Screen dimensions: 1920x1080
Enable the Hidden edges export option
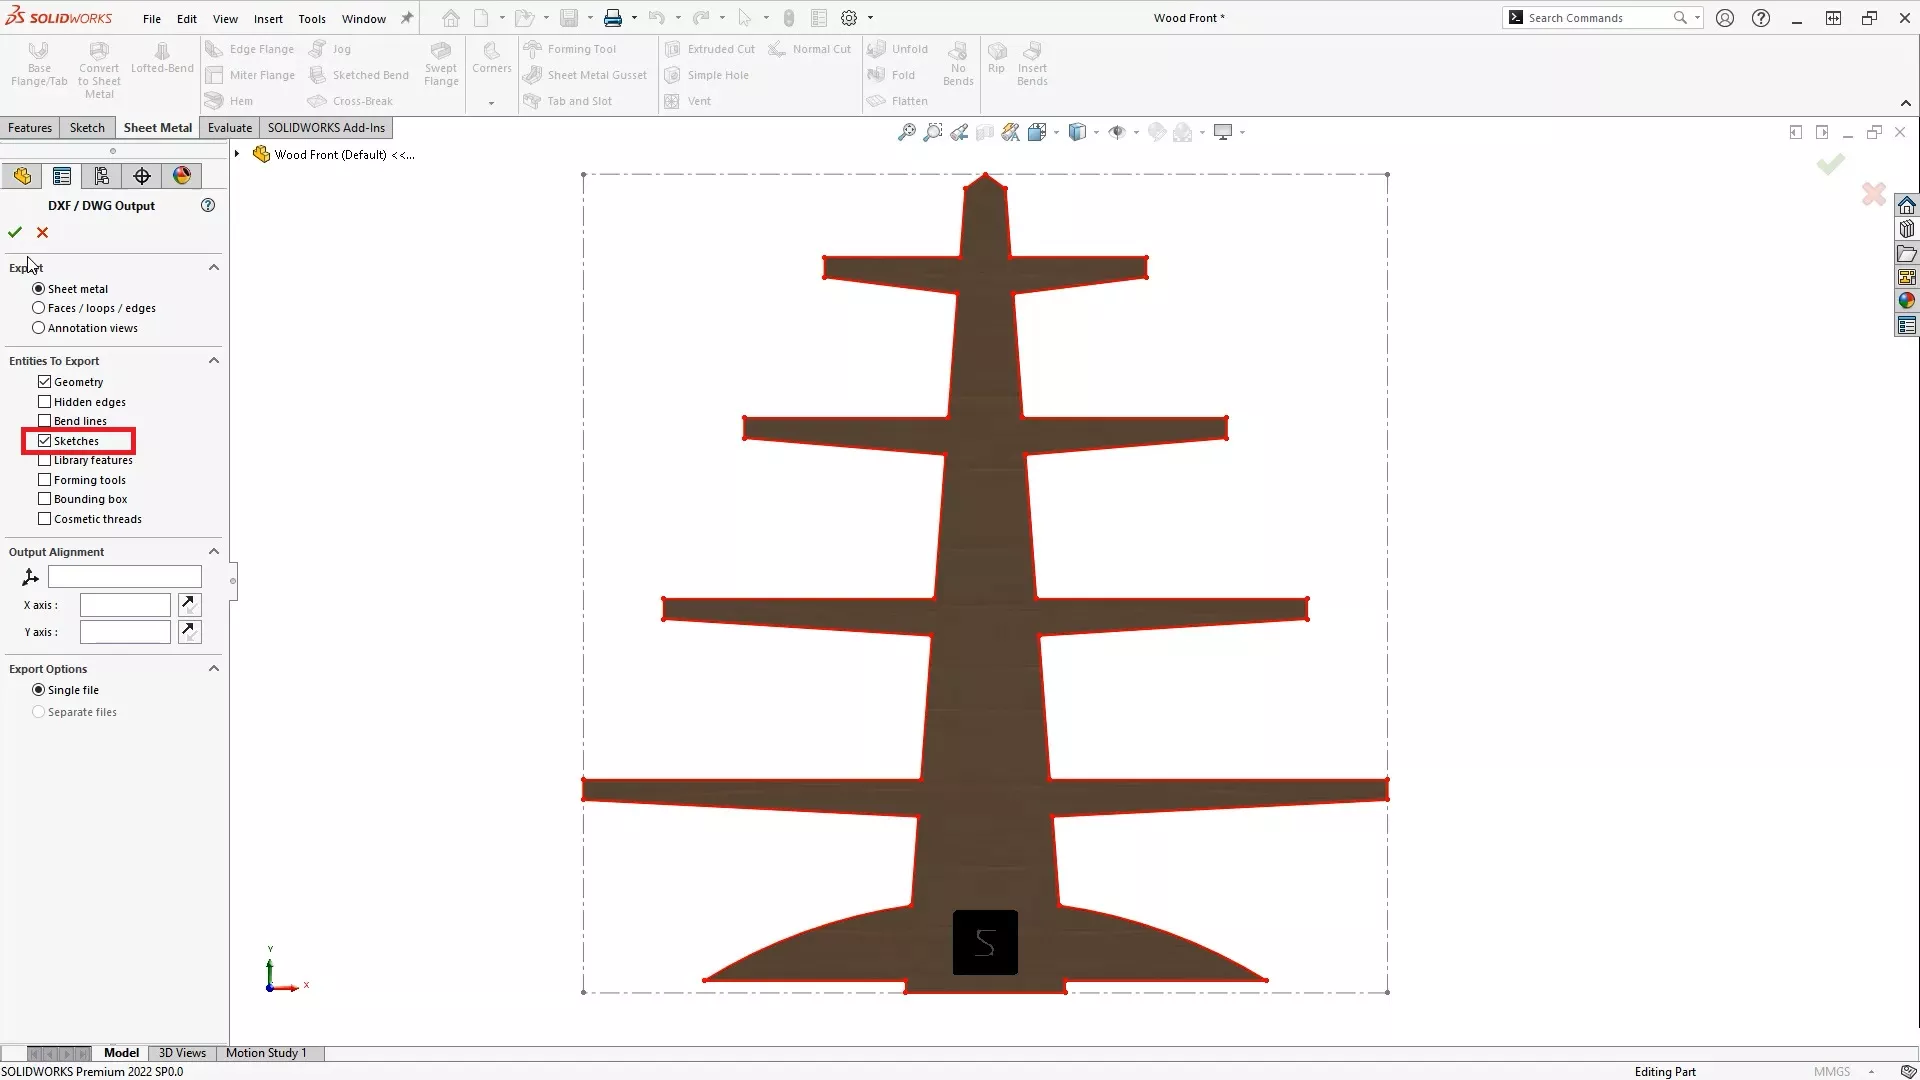[x=44, y=401]
